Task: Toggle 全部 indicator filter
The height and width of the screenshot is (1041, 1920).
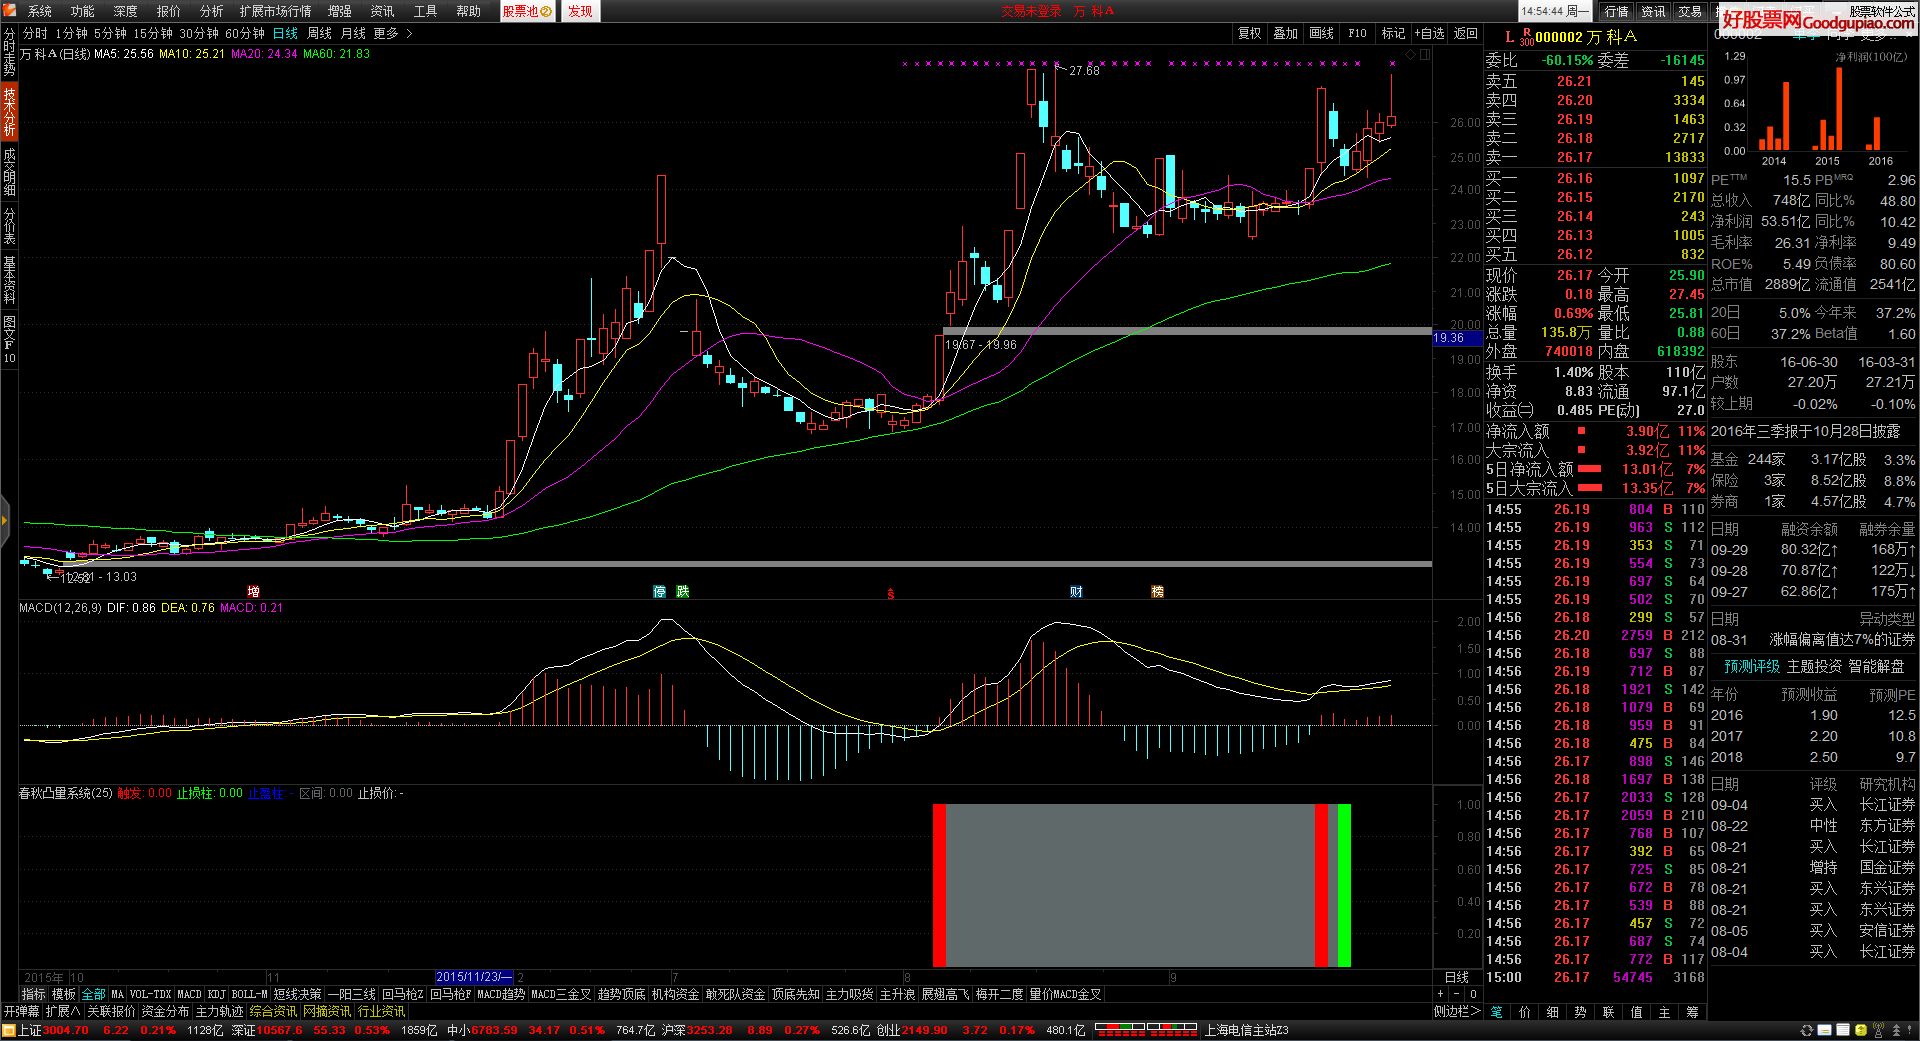Action: (93, 994)
